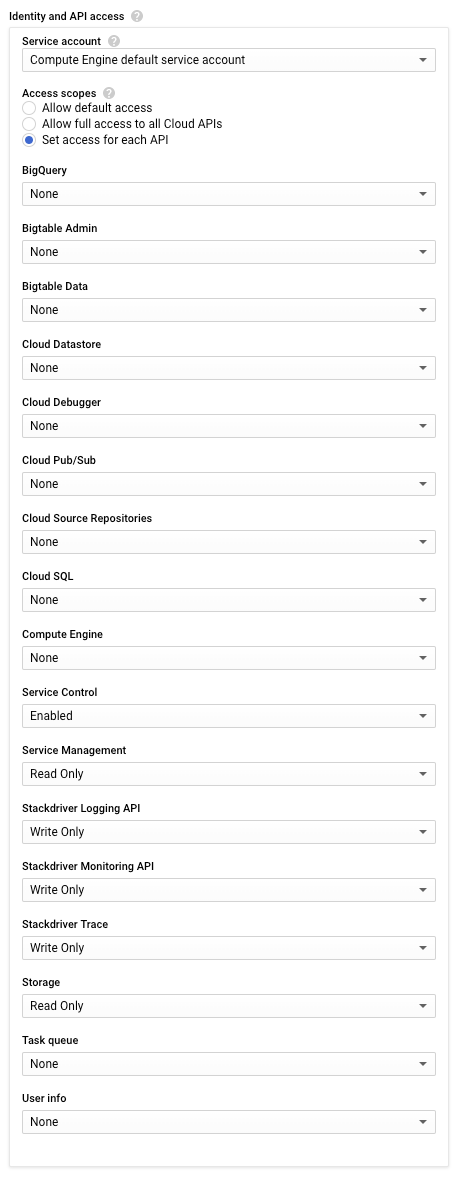The width and height of the screenshot is (460, 1179).
Task: Open the Task queue dropdown
Action: [x=228, y=1064]
